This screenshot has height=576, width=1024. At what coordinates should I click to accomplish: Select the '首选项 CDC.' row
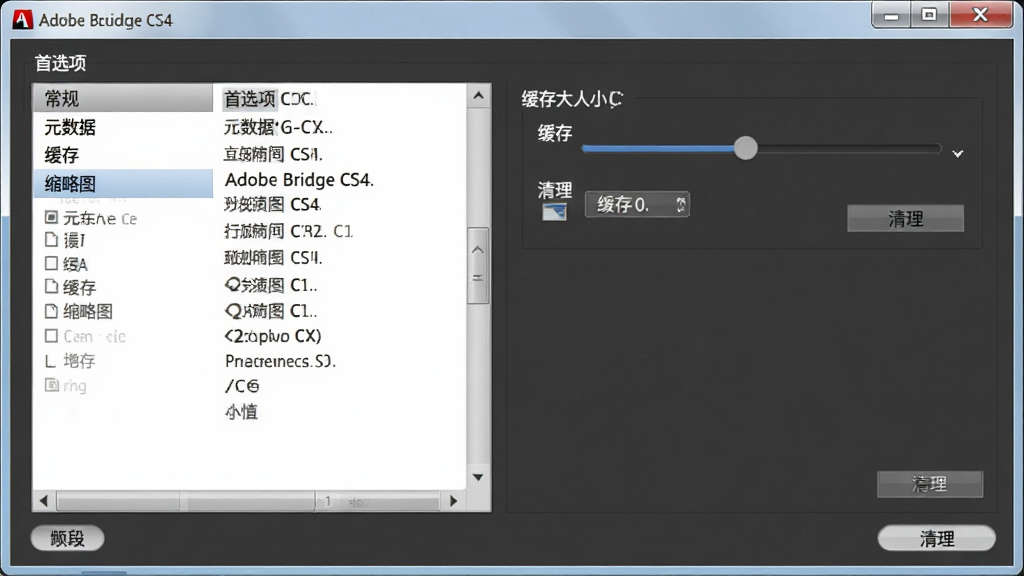(x=270, y=99)
